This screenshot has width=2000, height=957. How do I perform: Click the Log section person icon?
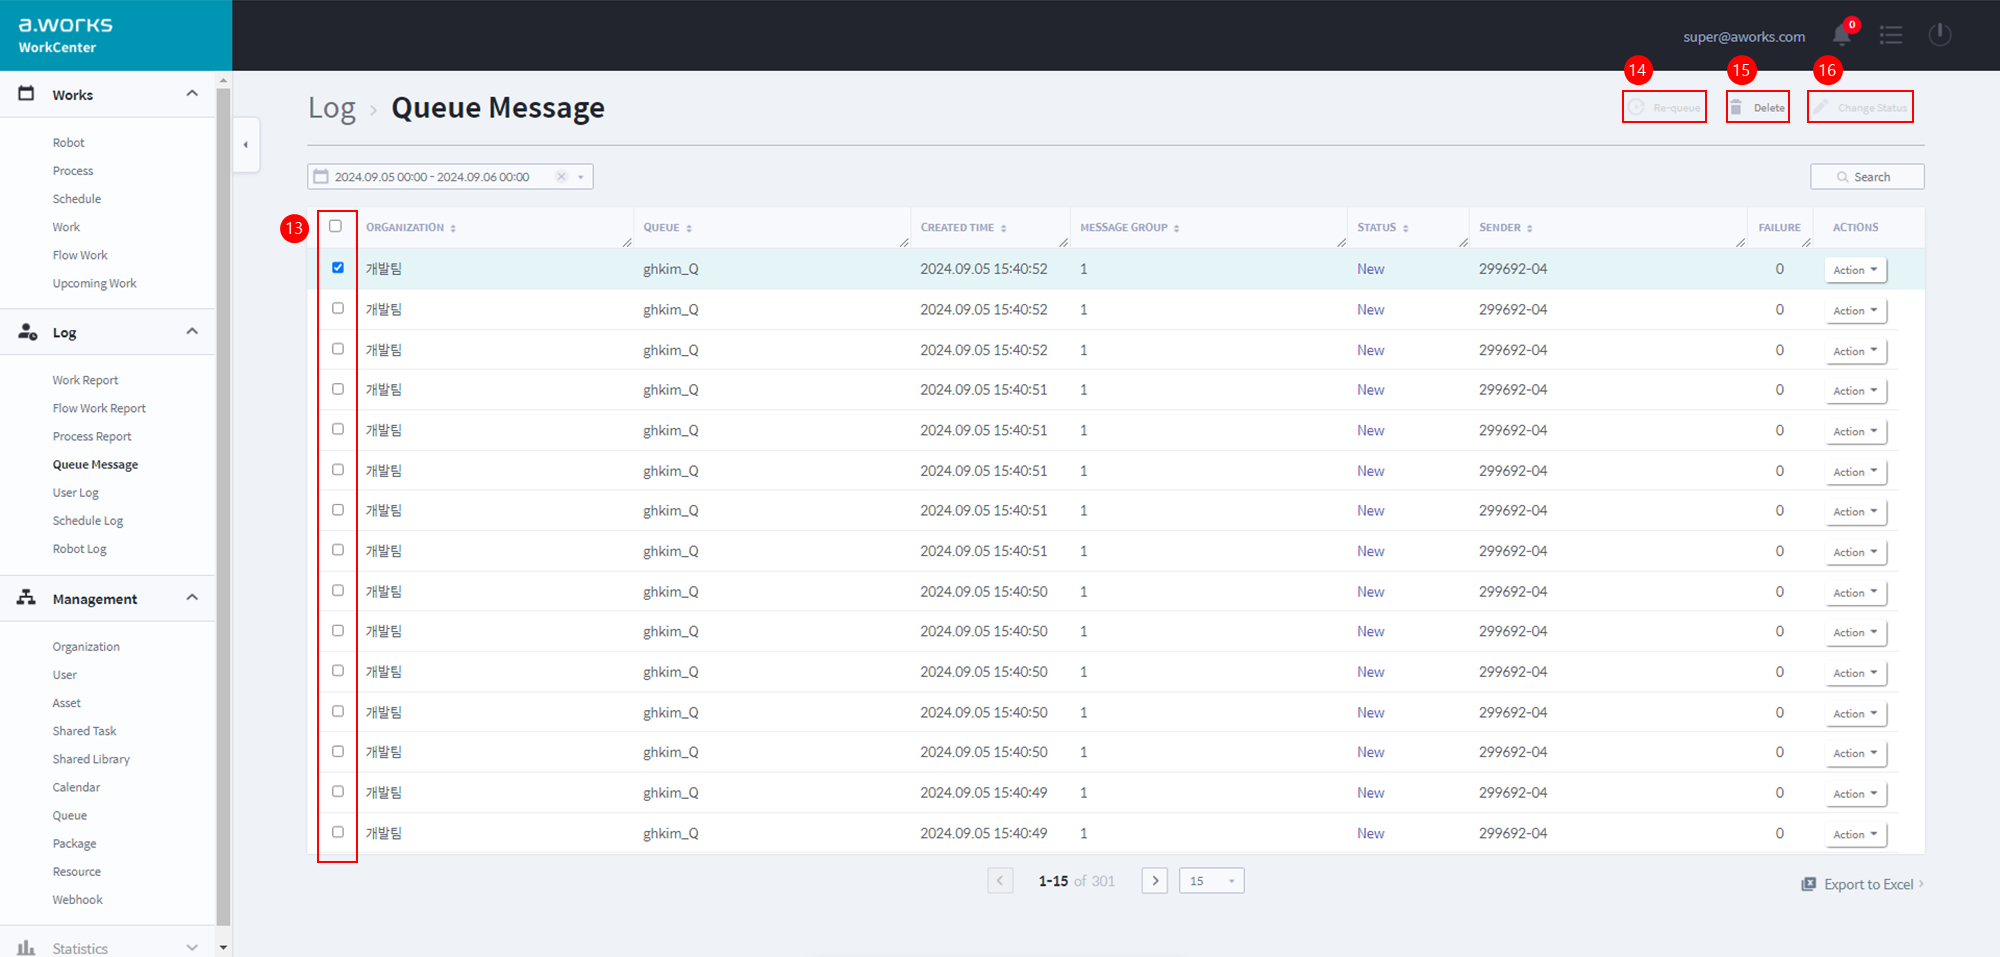click(28, 332)
